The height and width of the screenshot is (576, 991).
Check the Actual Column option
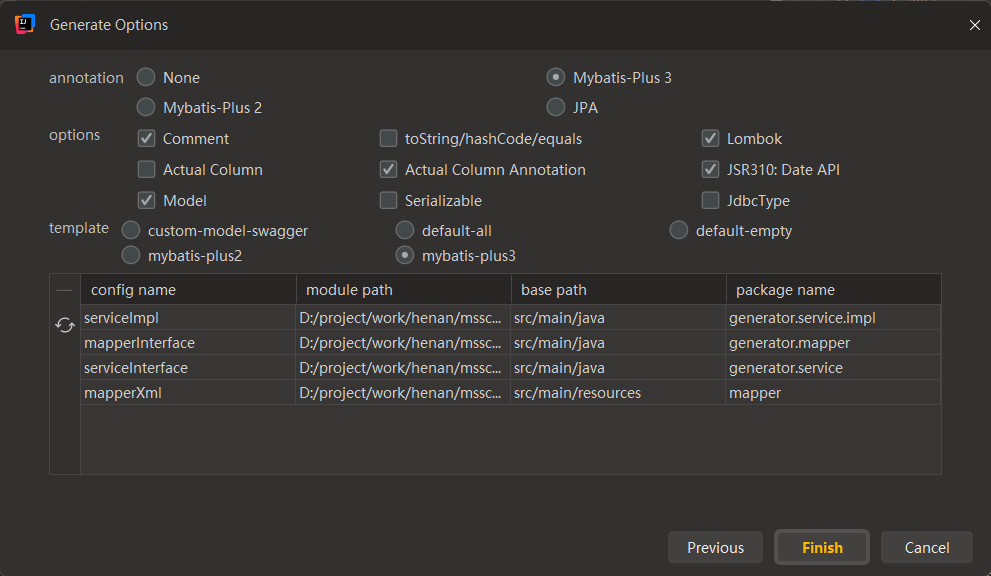click(146, 170)
